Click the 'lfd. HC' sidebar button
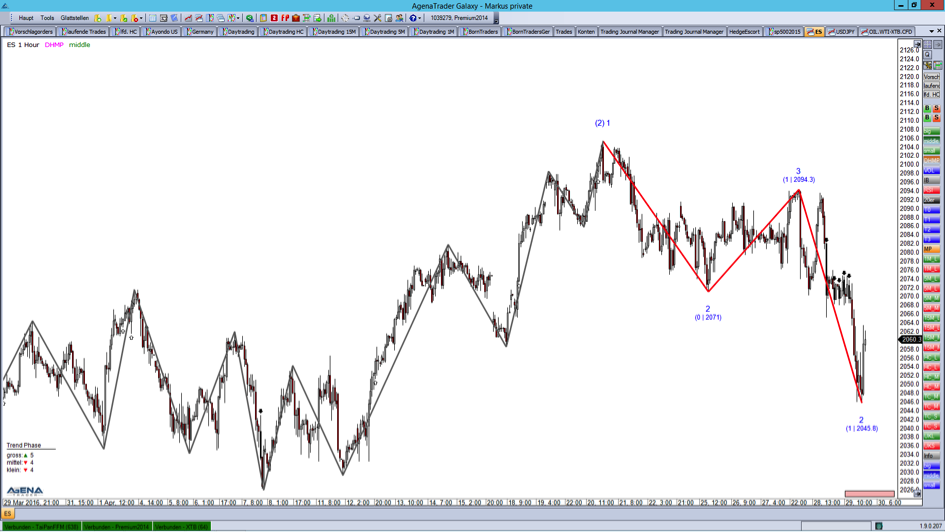 [x=932, y=95]
